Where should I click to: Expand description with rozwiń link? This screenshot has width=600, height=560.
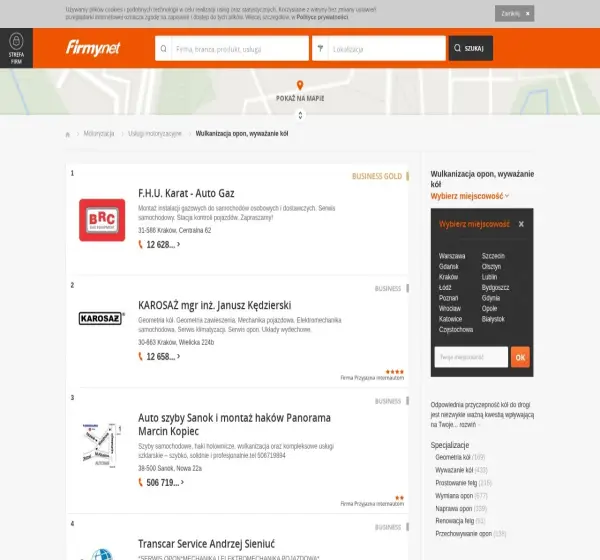point(468,424)
